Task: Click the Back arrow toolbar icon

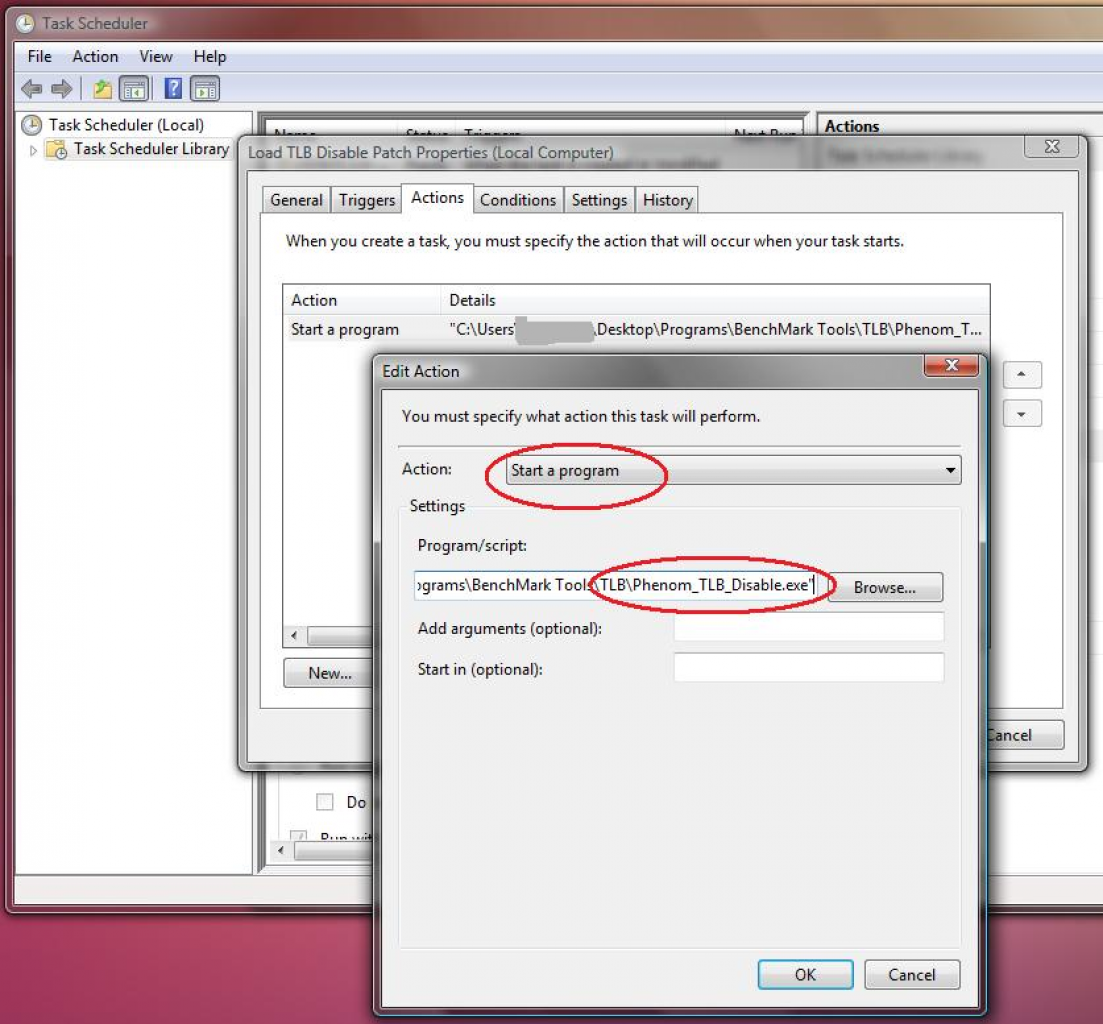Action: 31,89
